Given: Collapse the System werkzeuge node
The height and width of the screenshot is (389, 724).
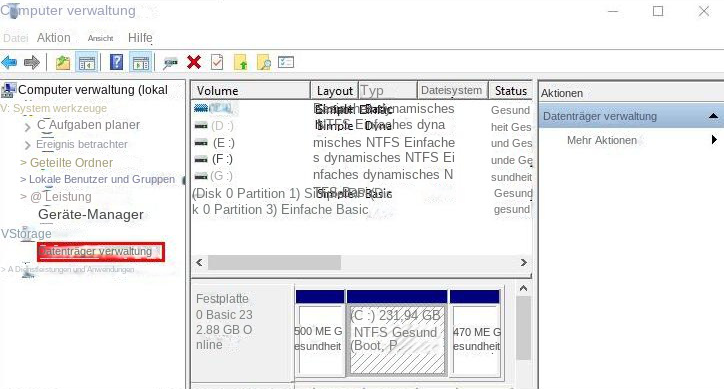Looking at the screenshot, I should 4,108.
